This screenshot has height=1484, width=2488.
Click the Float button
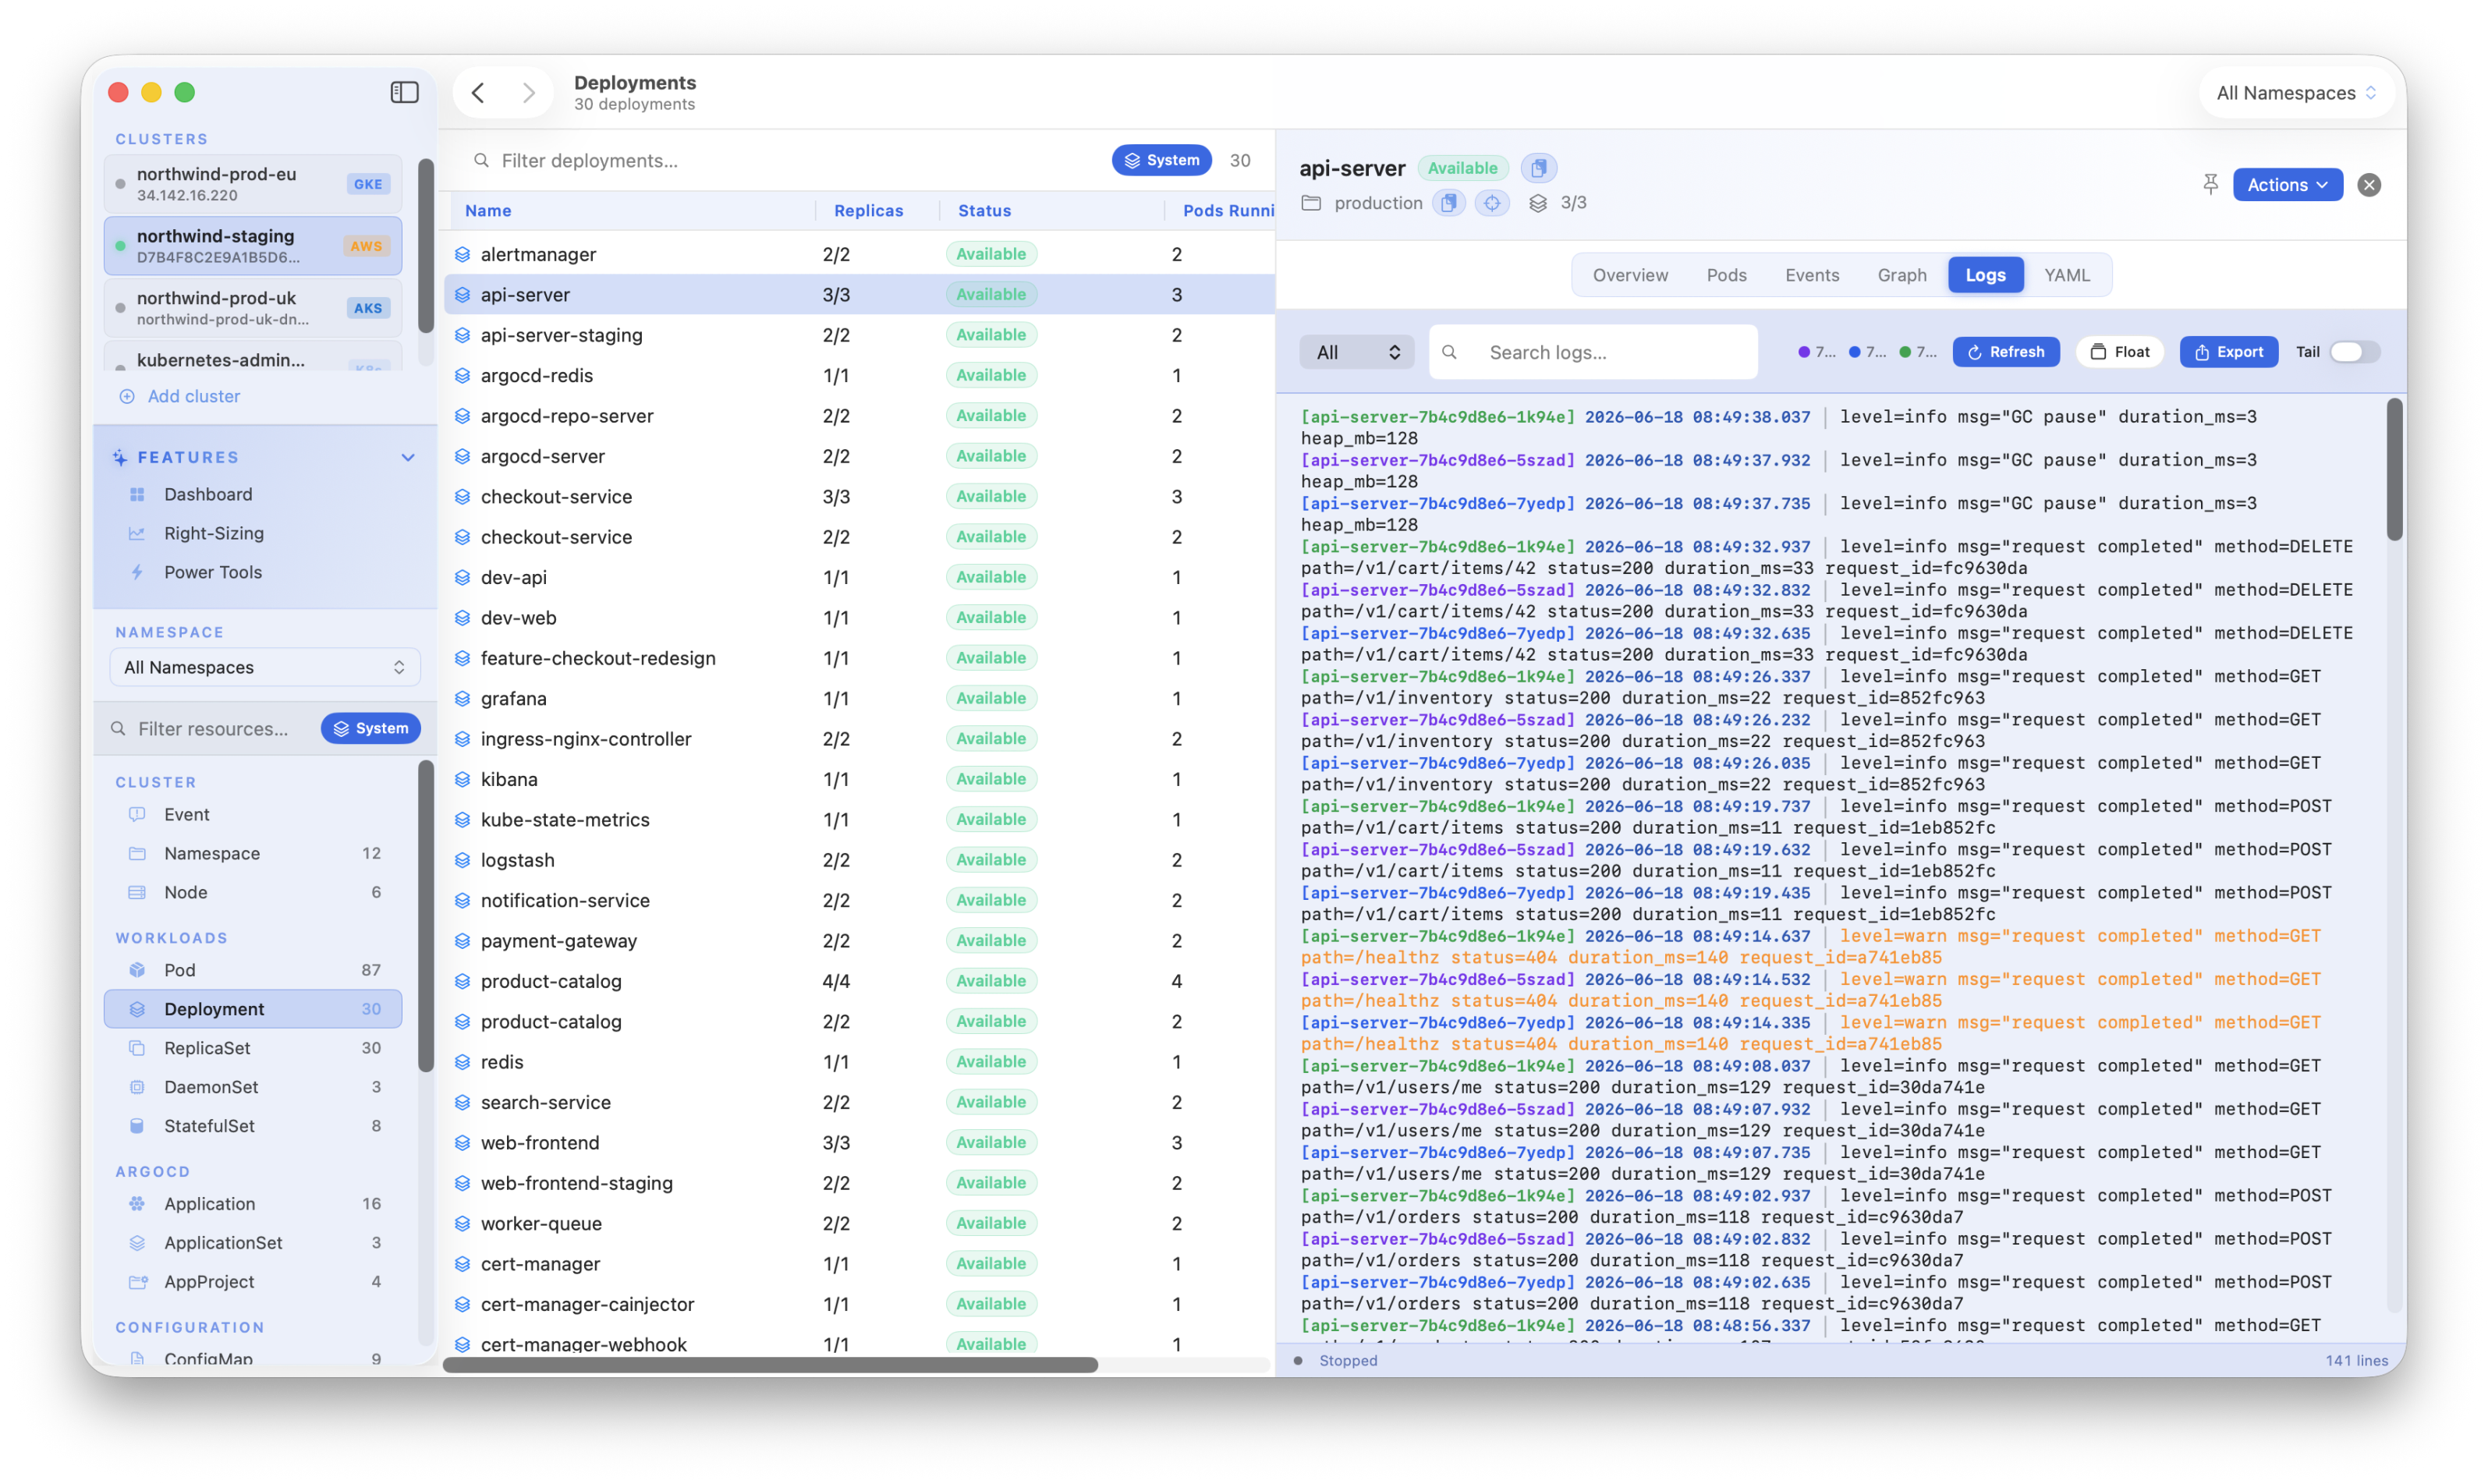coord(2119,352)
